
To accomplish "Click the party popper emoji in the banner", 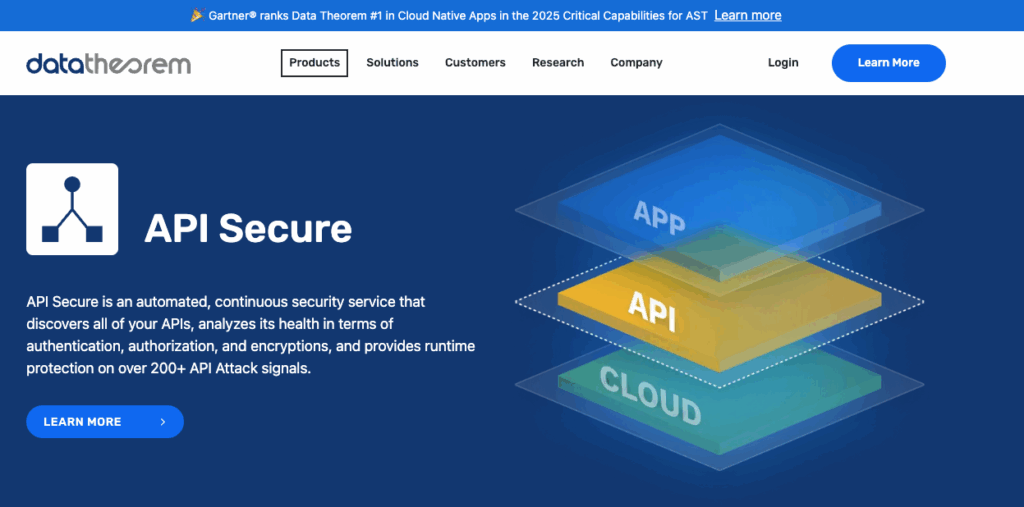I will 196,15.
